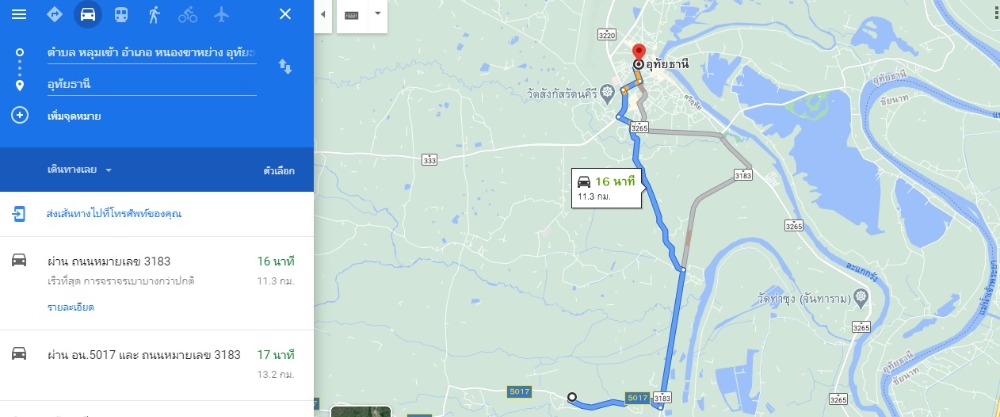Edit the starting point field
Image resolution: width=1000 pixels, height=417 pixels.
pos(152,52)
